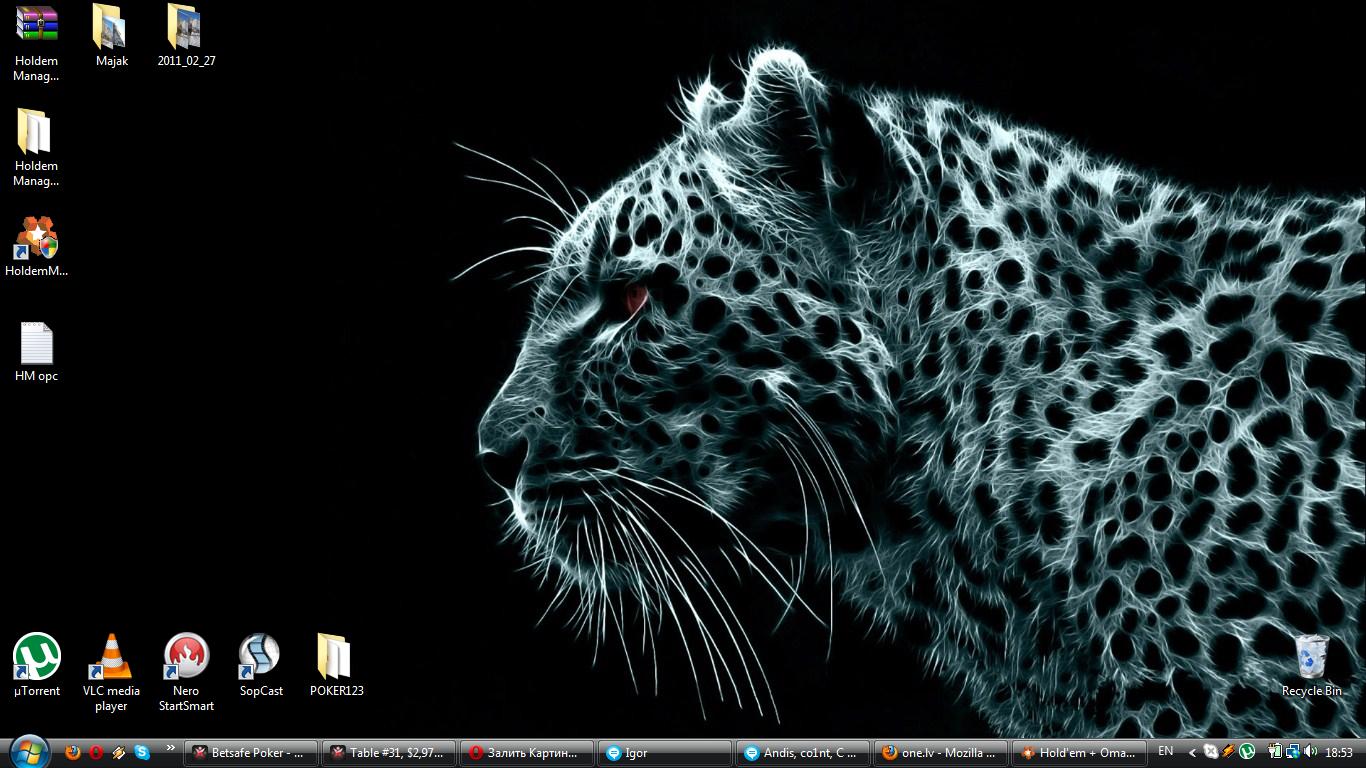
Task: Open the taskbar clock showing 18:53
Action: [1339, 752]
